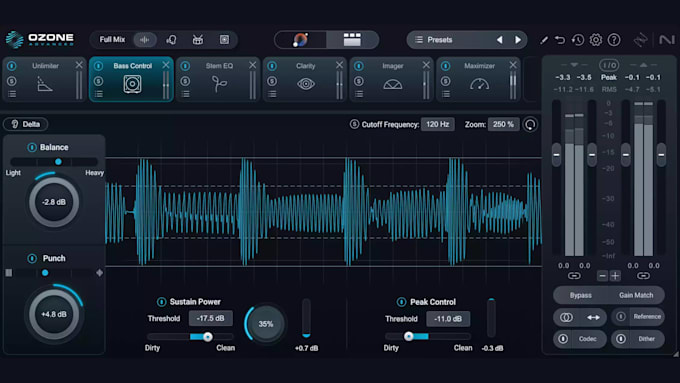Screen dimensions: 680x383
Task: Disable the Sustain Power section
Action: click(x=161, y=301)
